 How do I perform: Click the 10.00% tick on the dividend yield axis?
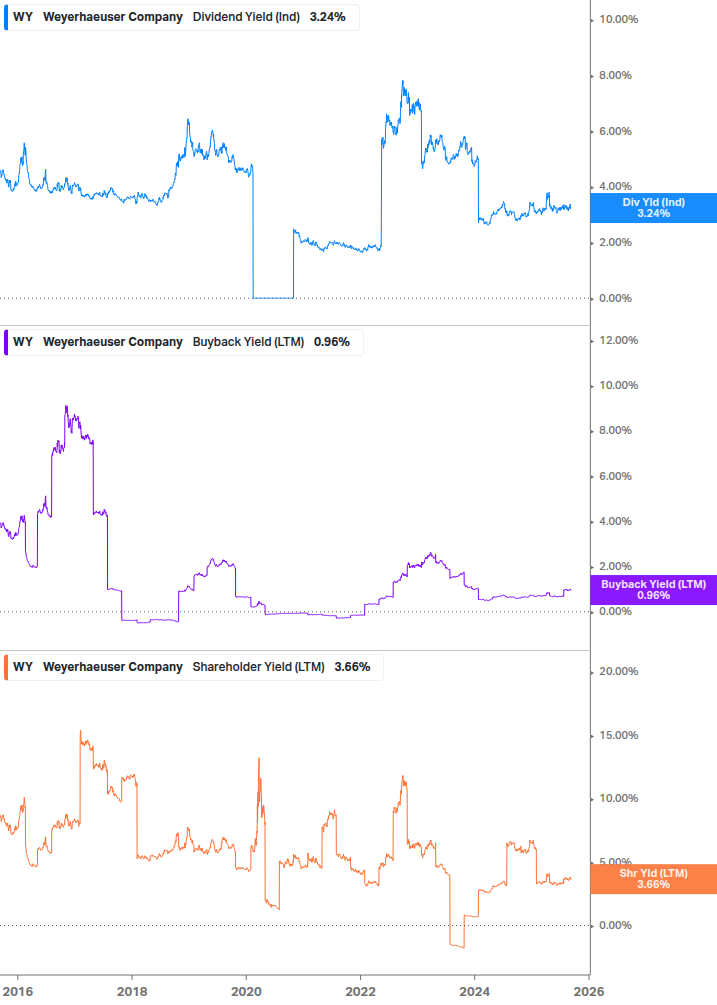[618, 20]
